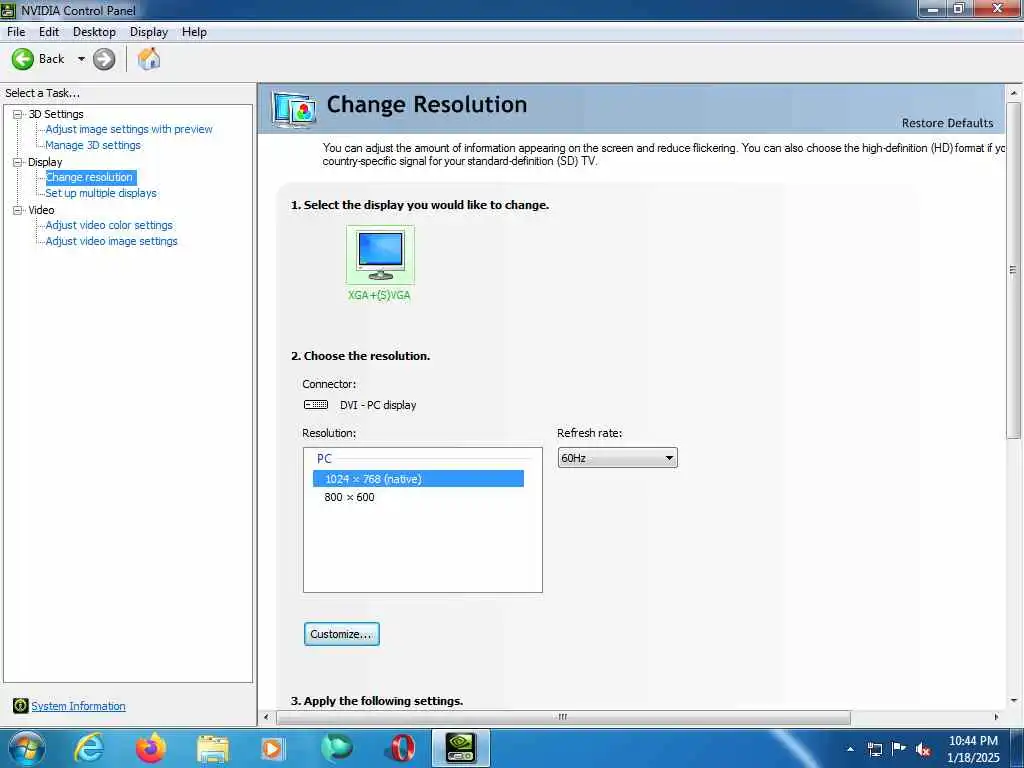Click the PC resolution group header
This screenshot has height=768, width=1024.
(325, 458)
